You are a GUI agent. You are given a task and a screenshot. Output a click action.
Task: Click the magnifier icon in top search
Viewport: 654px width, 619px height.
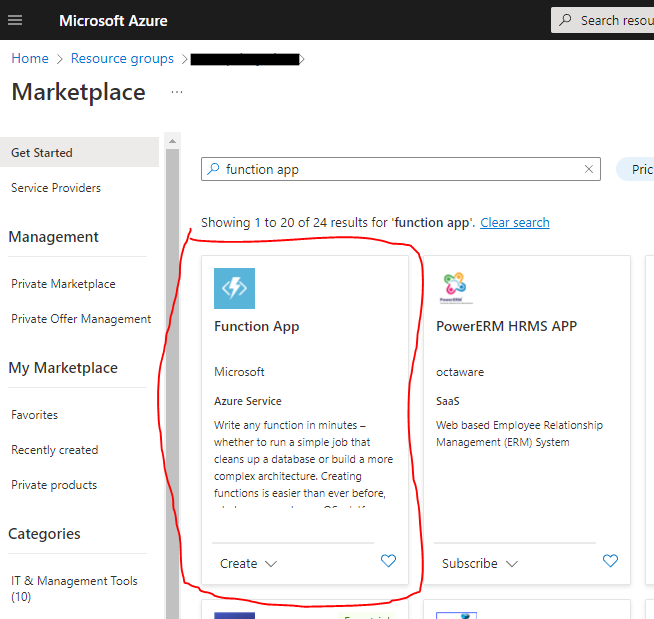point(565,20)
